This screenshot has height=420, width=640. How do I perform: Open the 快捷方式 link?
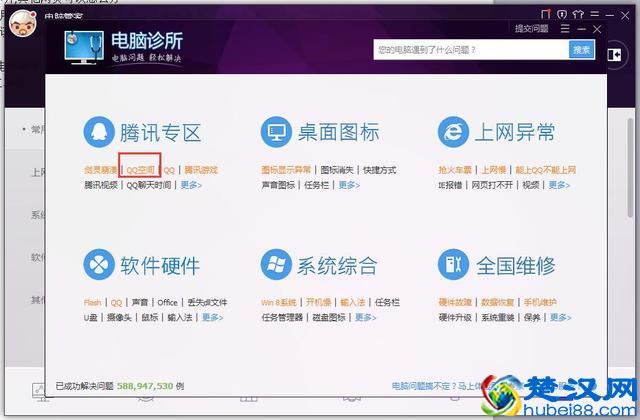click(380, 170)
